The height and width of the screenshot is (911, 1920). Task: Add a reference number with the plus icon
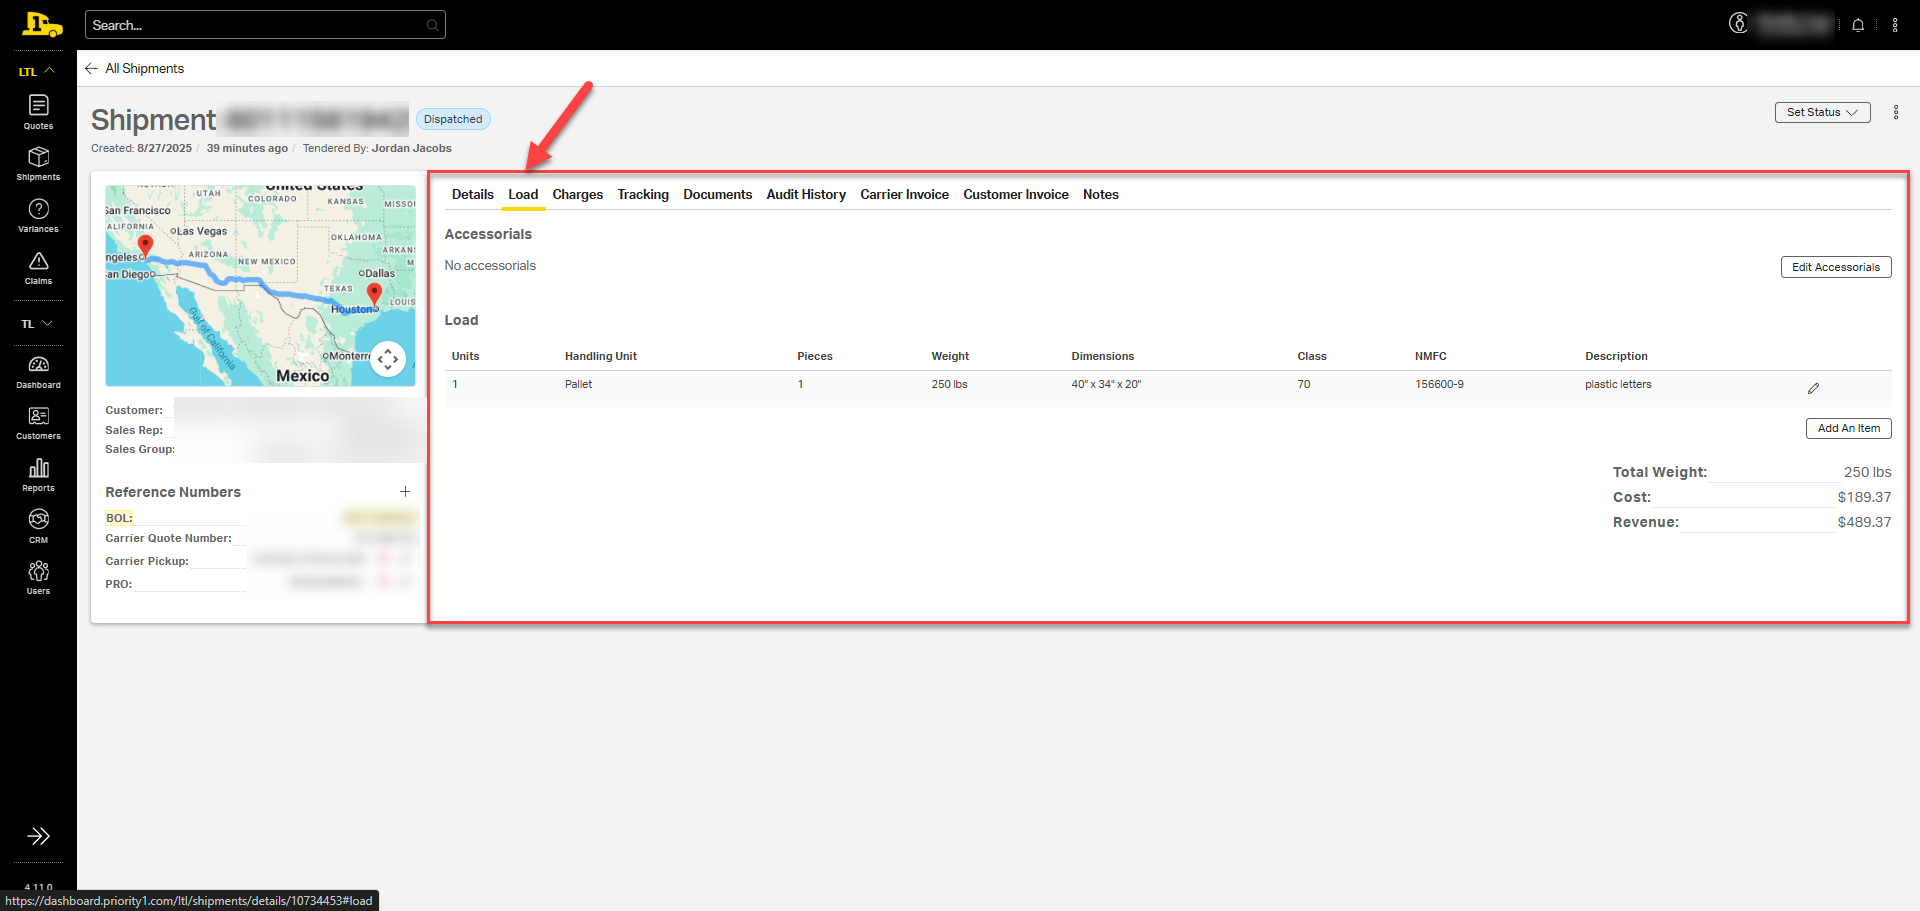coord(405,491)
